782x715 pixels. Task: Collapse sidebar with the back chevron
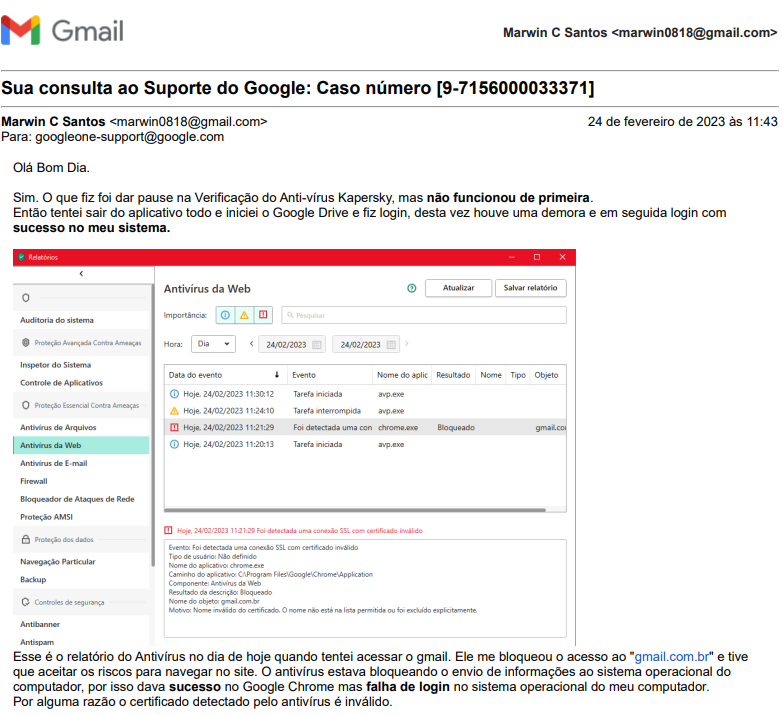coord(81,274)
